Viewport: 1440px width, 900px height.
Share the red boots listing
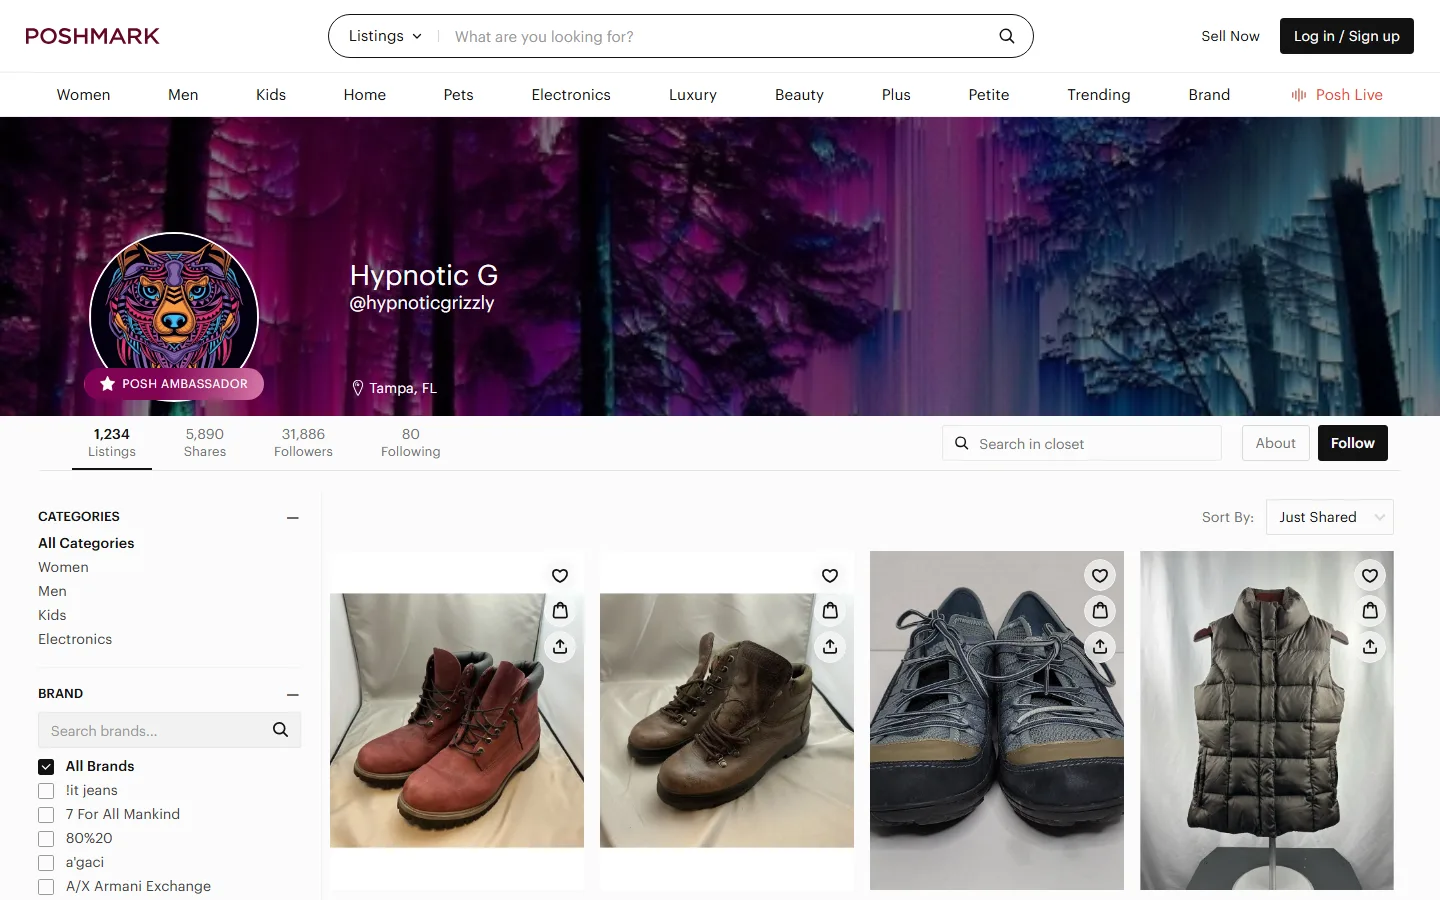click(x=560, y=647)
